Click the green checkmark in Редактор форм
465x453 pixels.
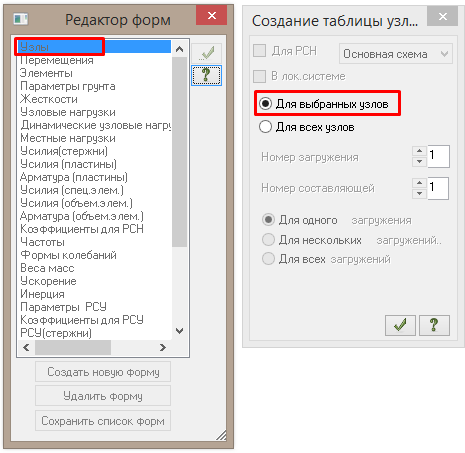[x=207, y=53]
